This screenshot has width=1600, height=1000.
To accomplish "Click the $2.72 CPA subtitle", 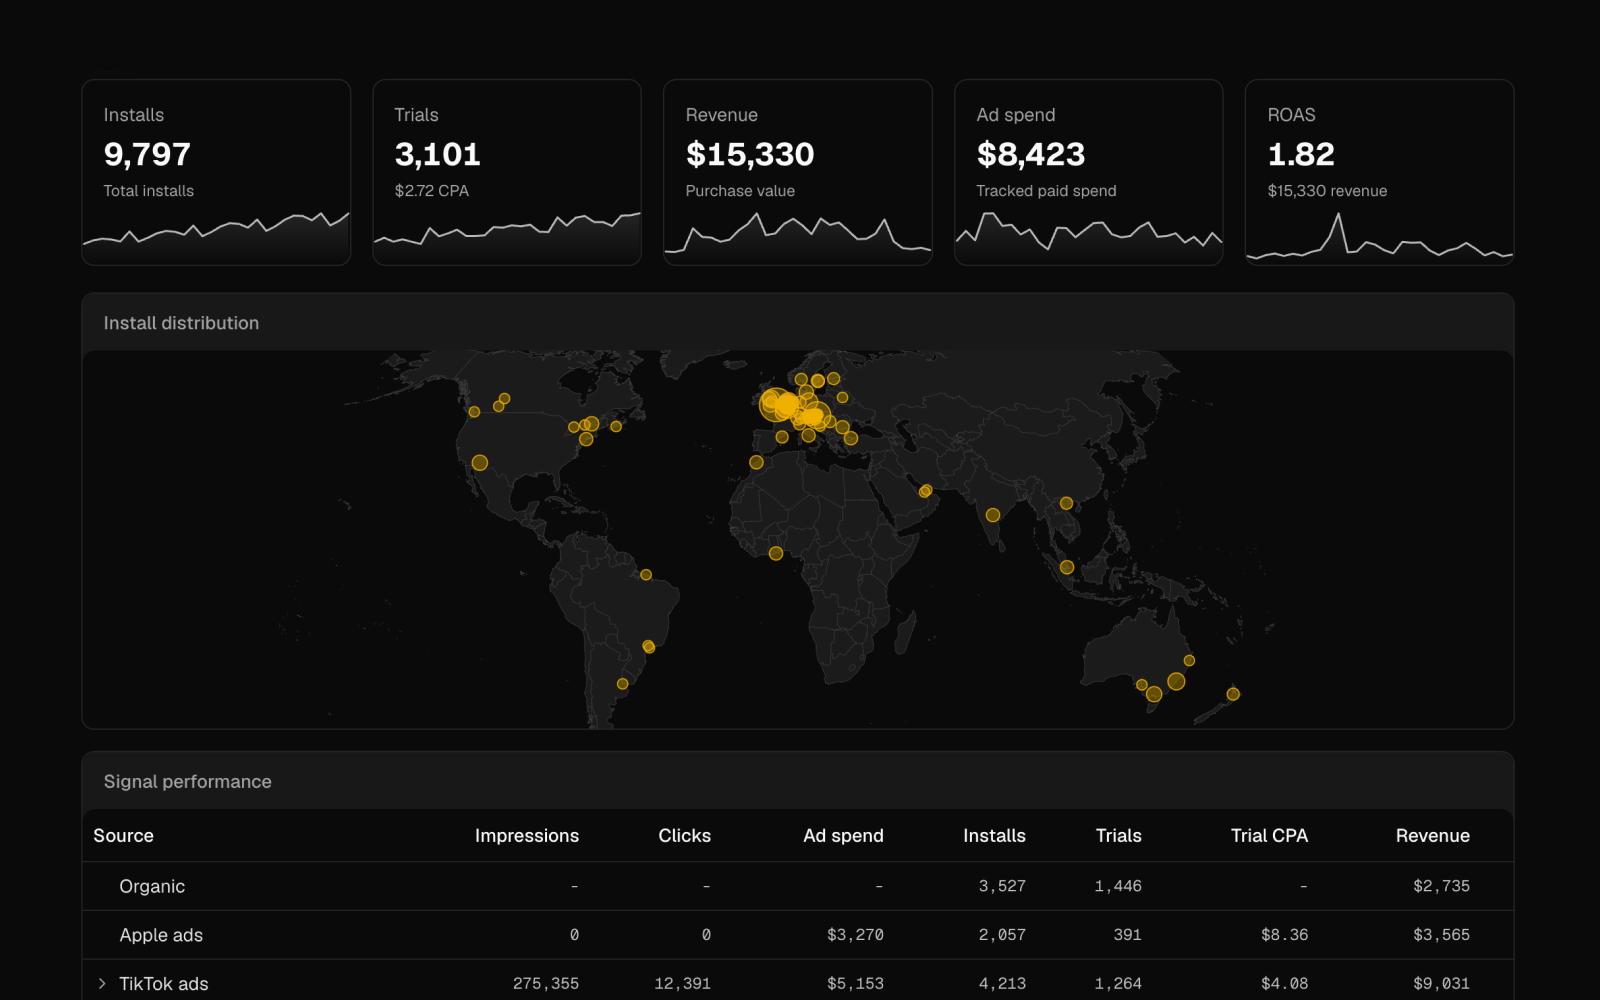I will 431,191.
